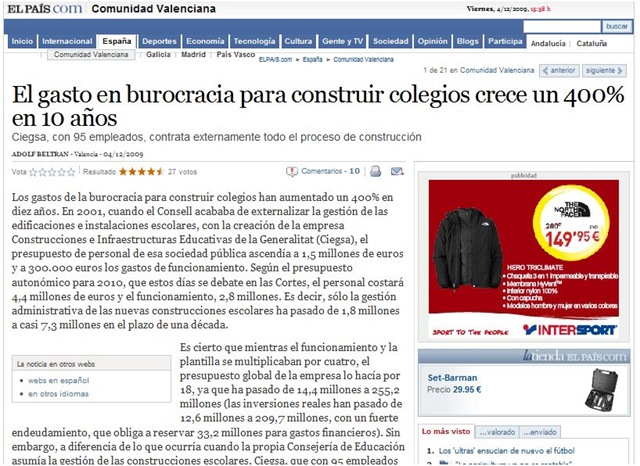Screen dimensions: 640x466
Task: Click the comments speech bubble icon
Action: click(292, 172)
